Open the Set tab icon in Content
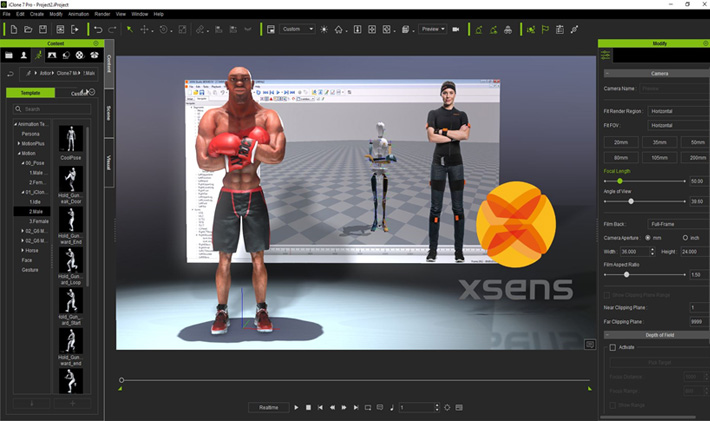Viewport: 710px width, 421px height. coord(52,55)
